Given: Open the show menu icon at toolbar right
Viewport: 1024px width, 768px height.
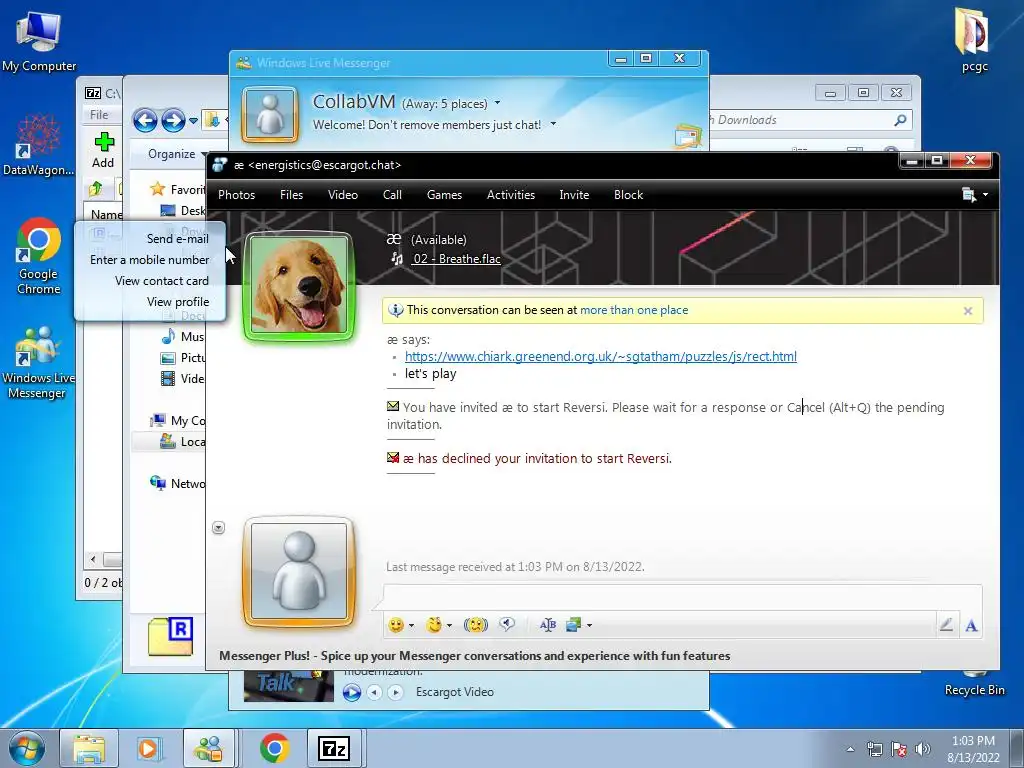Looking at the screenshot, I should tap(974, 195).
